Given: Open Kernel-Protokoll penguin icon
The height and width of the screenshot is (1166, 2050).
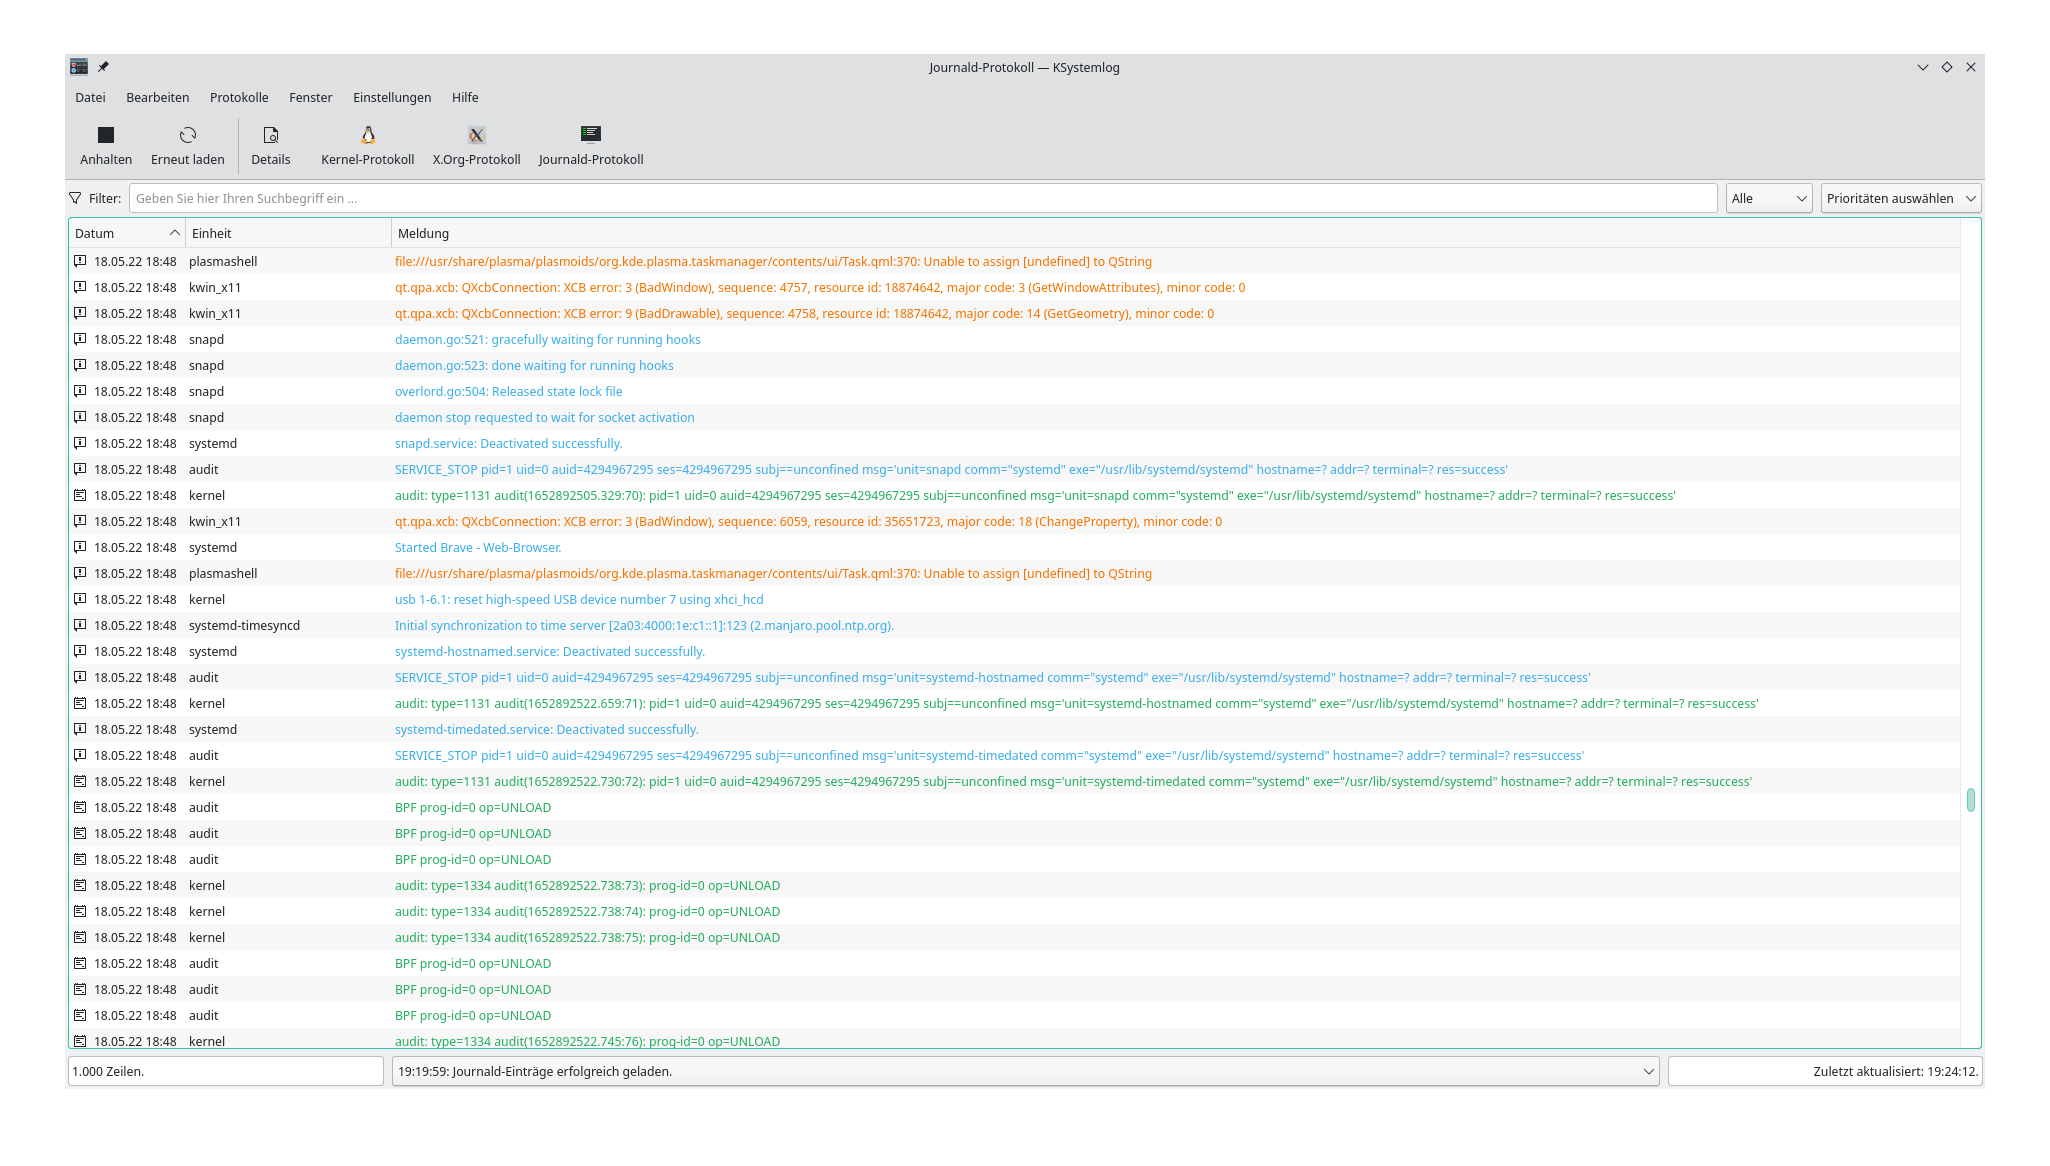Looking at the screenshot, I should coord(368,135).
